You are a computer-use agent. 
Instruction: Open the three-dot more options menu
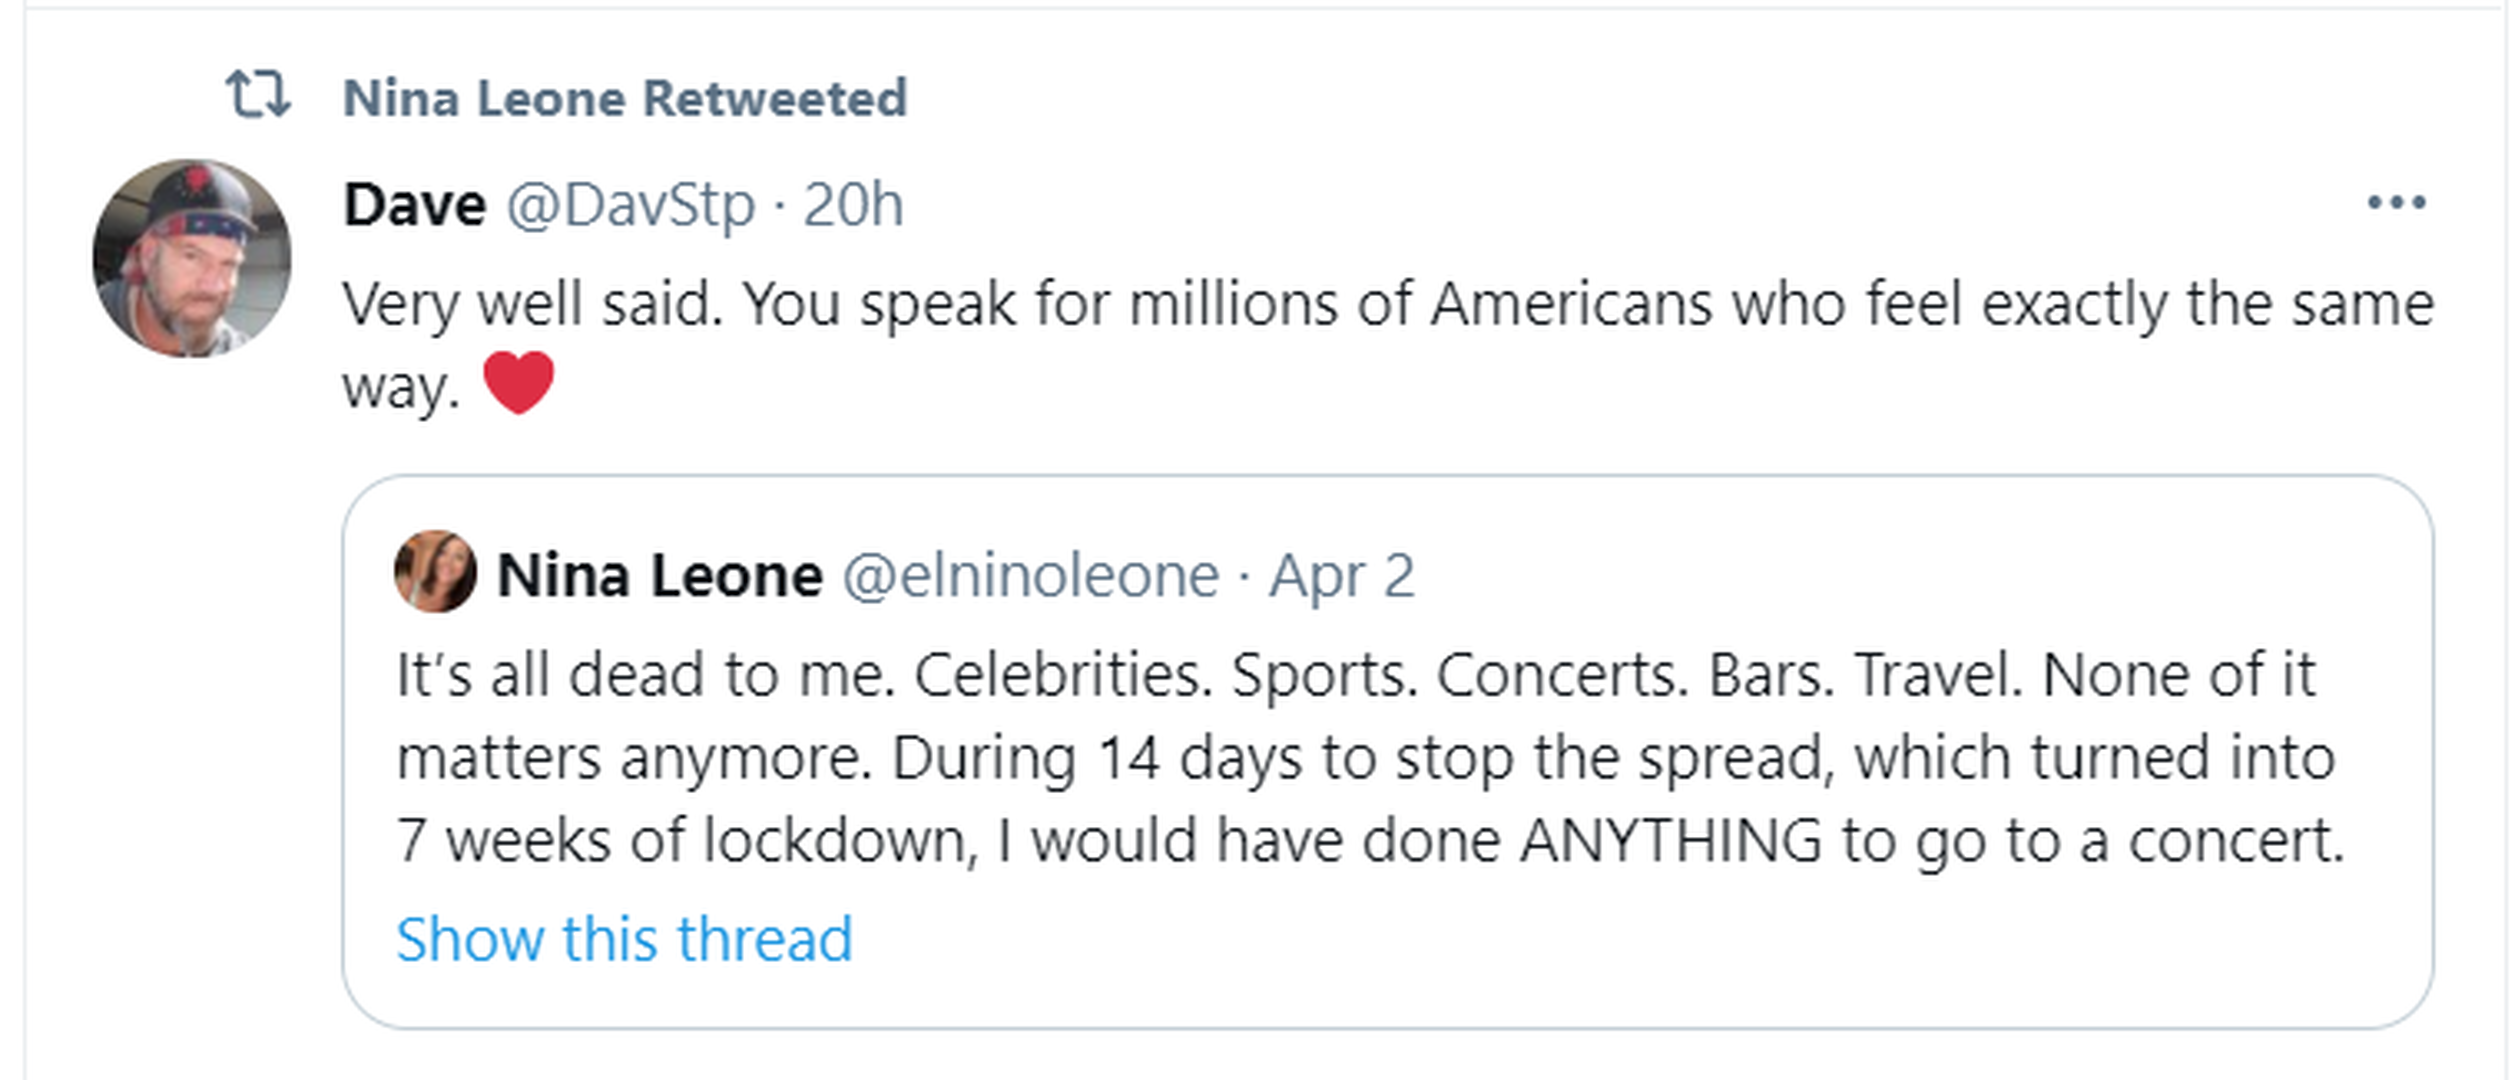click(x=2396, y=203)
